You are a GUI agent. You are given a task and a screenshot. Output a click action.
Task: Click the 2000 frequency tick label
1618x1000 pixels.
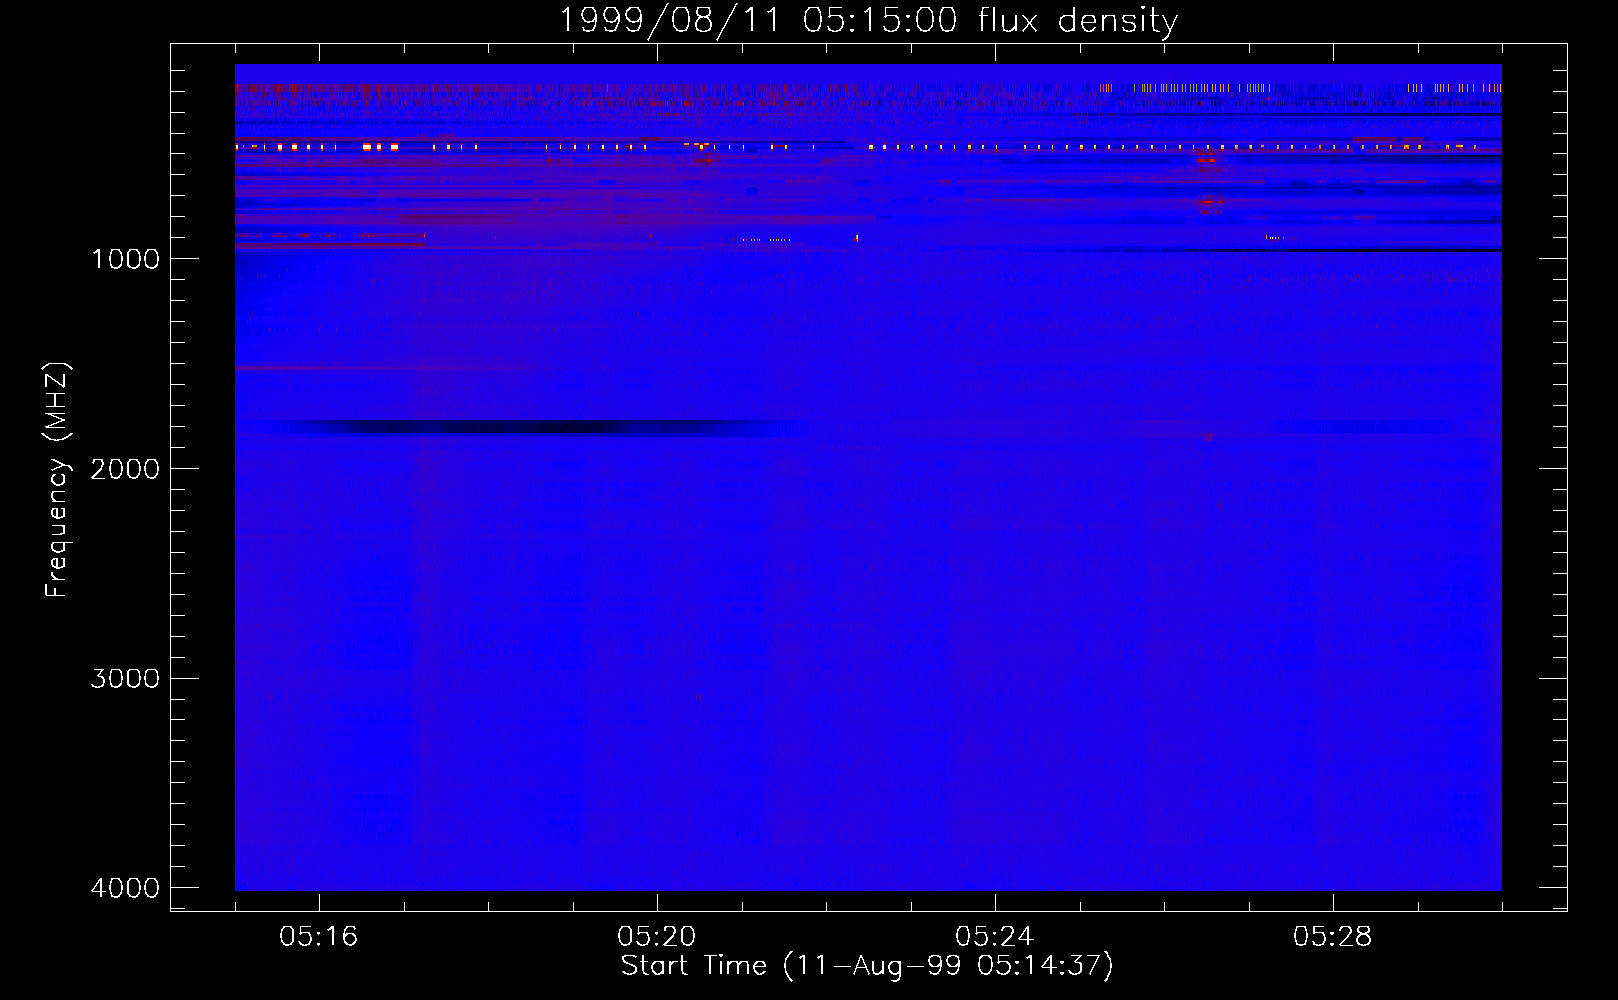coord(125,469)
